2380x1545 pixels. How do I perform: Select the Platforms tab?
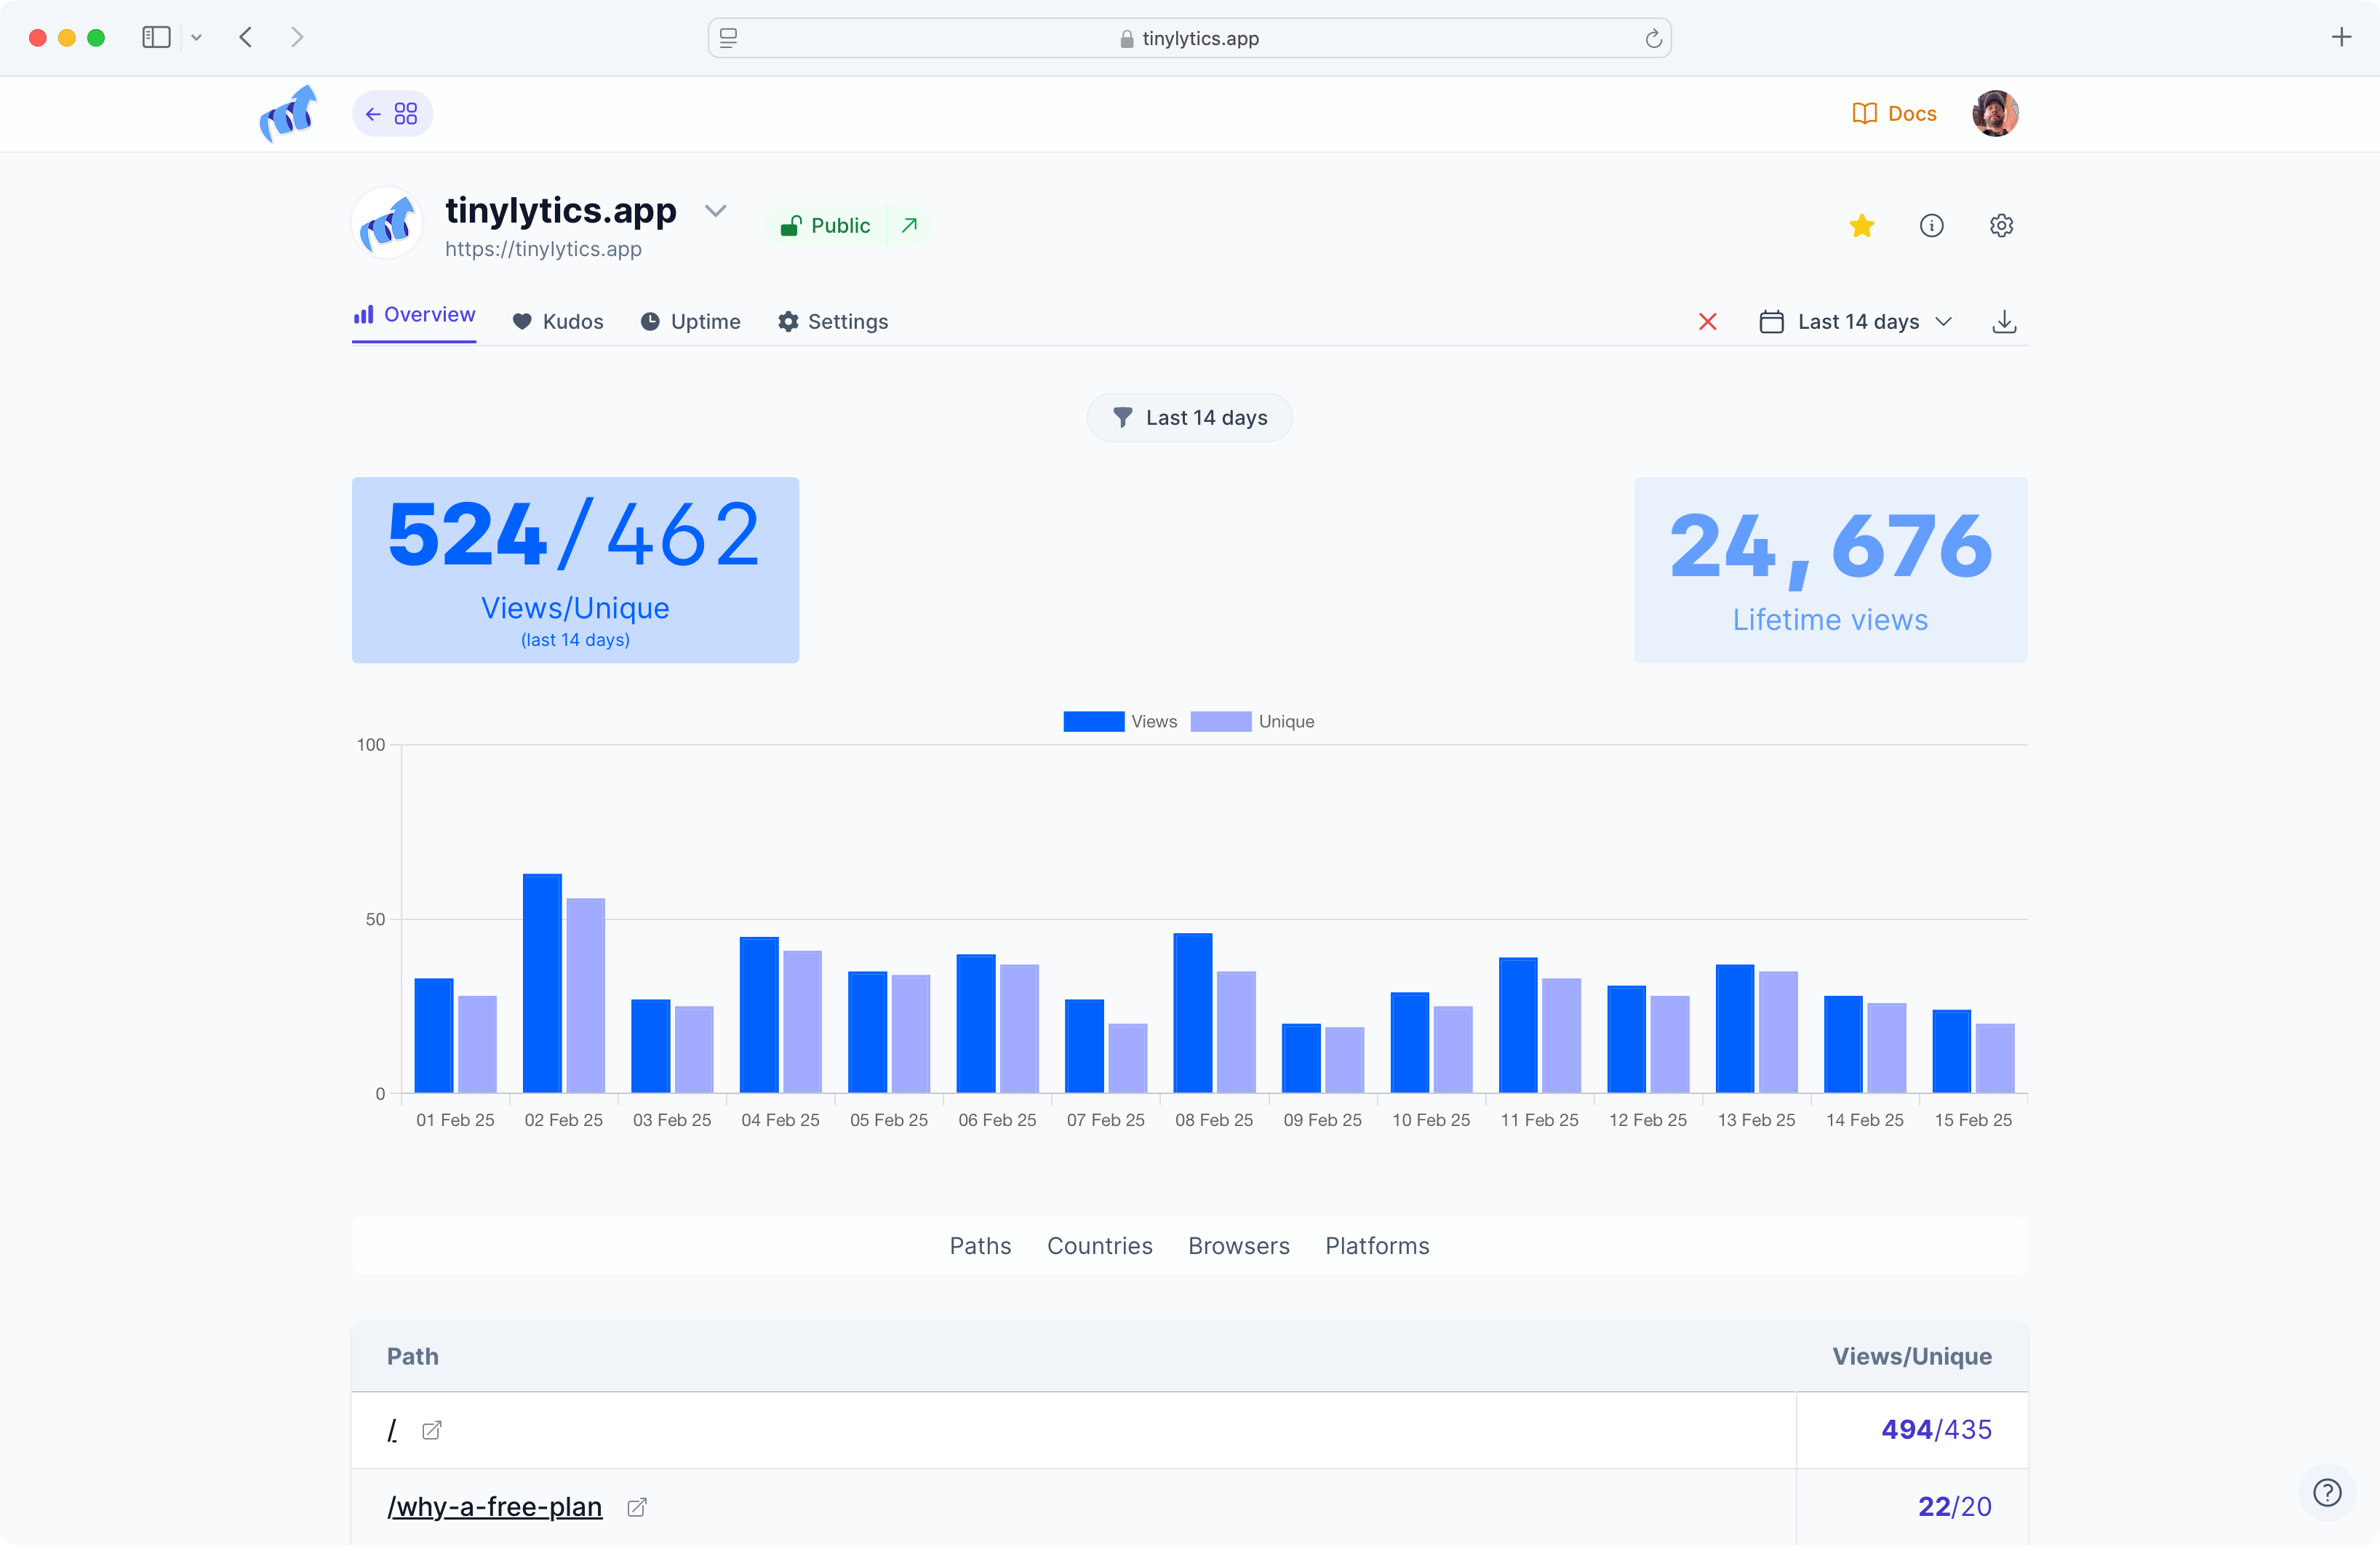[1377, 1246]
